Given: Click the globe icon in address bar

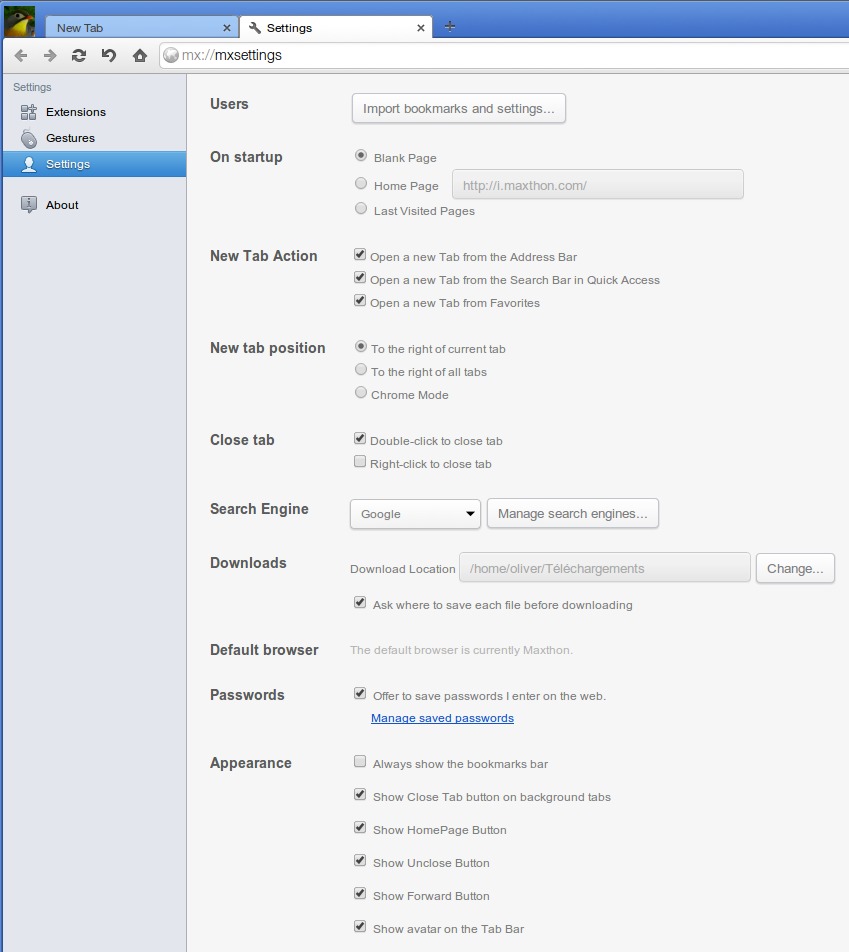Looking at the screenshot, I should pos(171,55).
